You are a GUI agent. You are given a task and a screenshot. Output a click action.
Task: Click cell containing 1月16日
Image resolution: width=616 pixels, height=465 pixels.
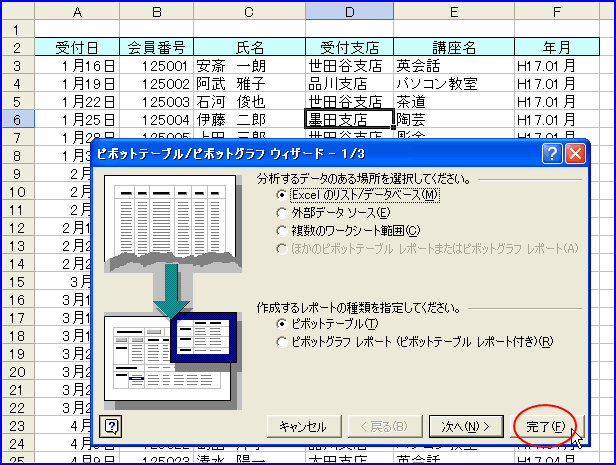pos(77,66)
